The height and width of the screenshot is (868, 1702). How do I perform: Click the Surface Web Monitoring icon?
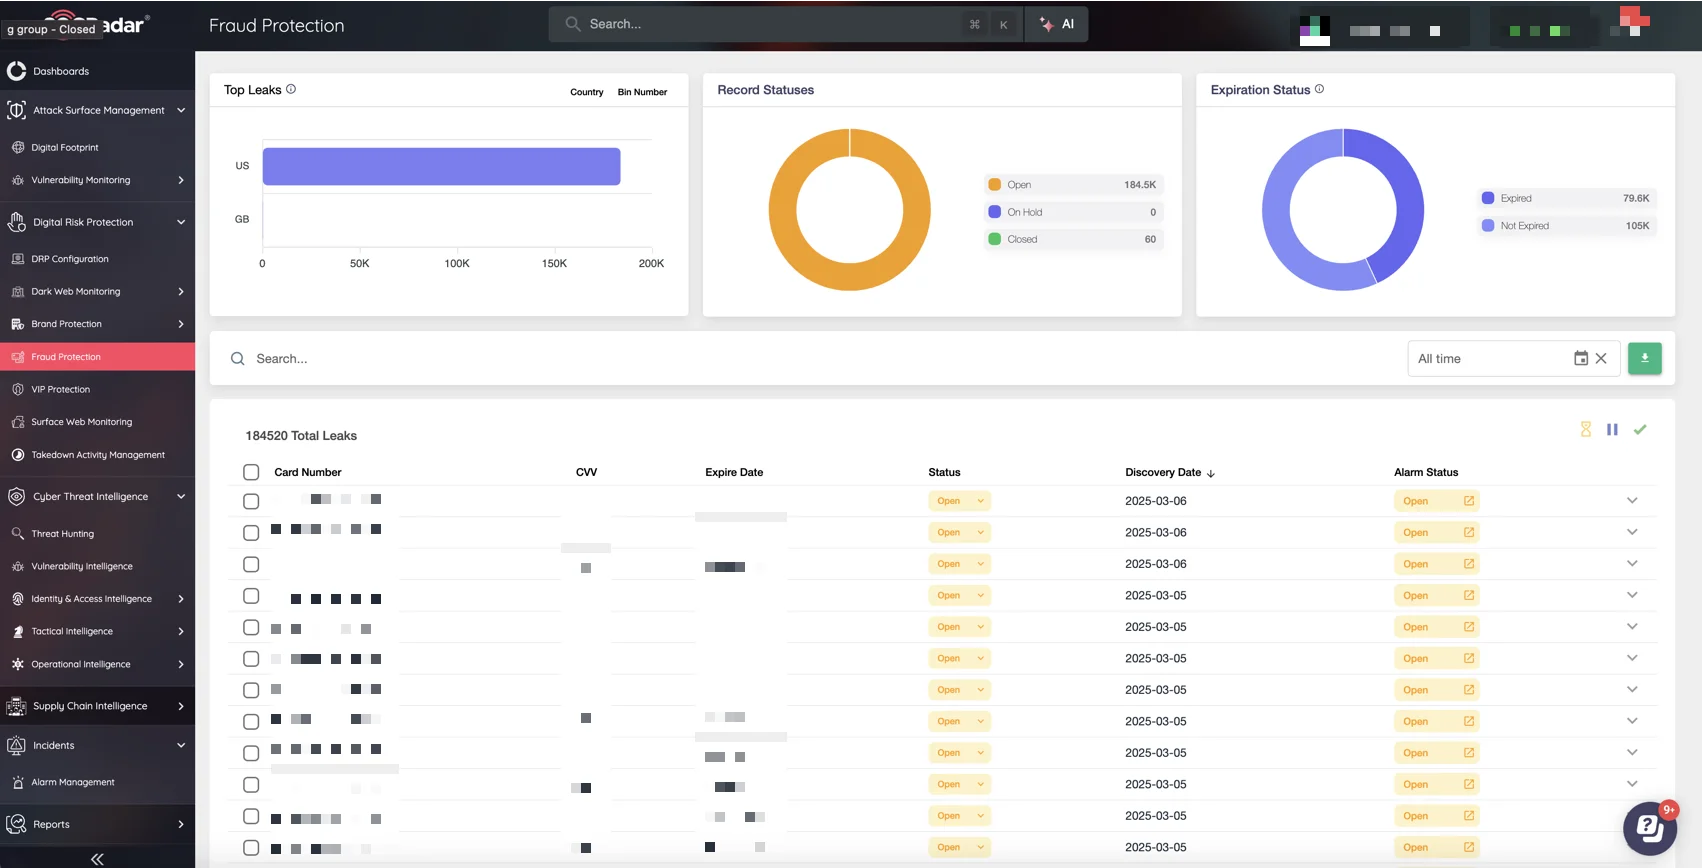tap(18, 422)
